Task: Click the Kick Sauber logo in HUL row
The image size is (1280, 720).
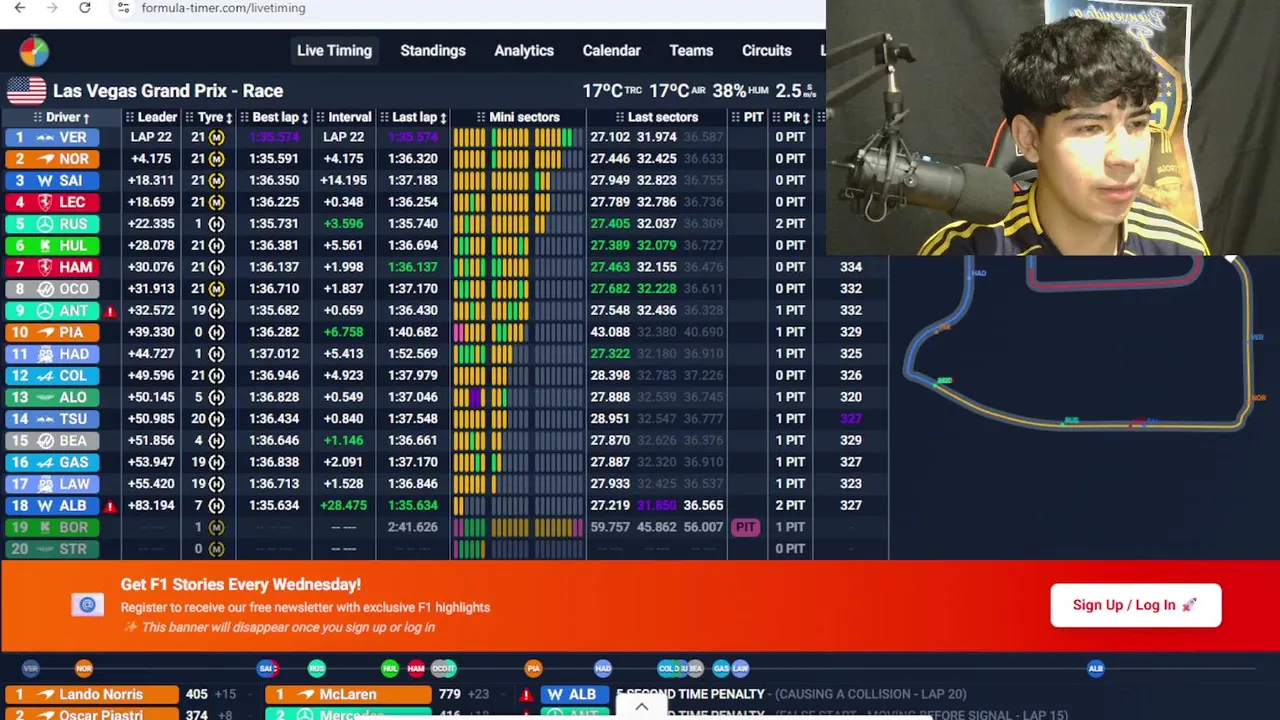Action: tap(45, 246)
